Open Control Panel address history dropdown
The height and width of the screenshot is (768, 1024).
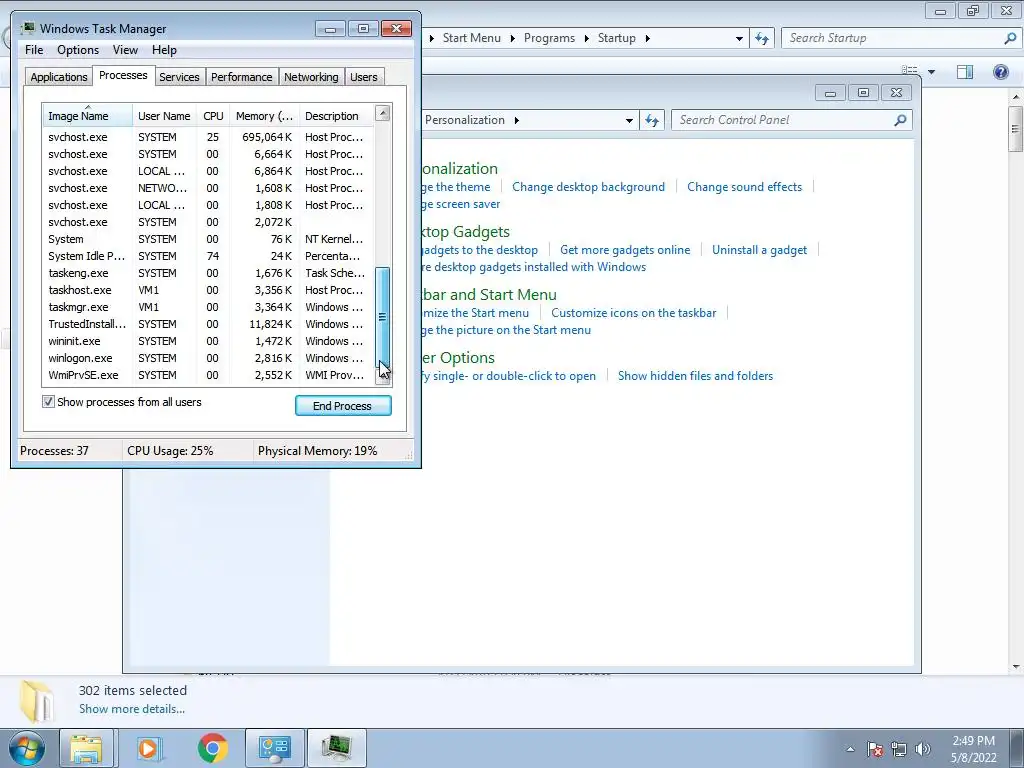pos(629,121)
